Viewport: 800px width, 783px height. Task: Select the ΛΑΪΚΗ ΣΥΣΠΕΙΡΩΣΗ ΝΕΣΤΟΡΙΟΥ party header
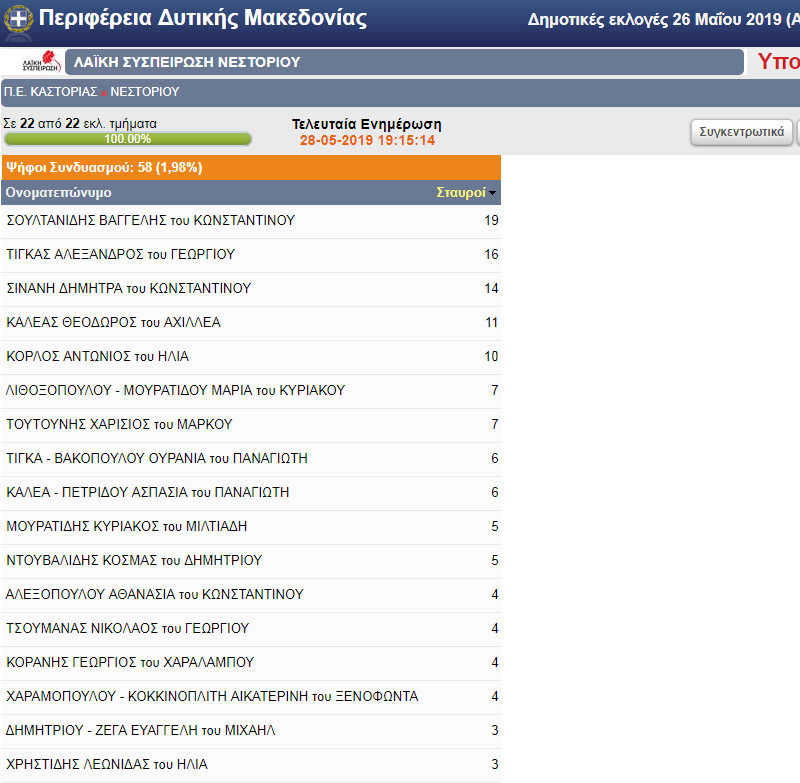tap(188, 63)
